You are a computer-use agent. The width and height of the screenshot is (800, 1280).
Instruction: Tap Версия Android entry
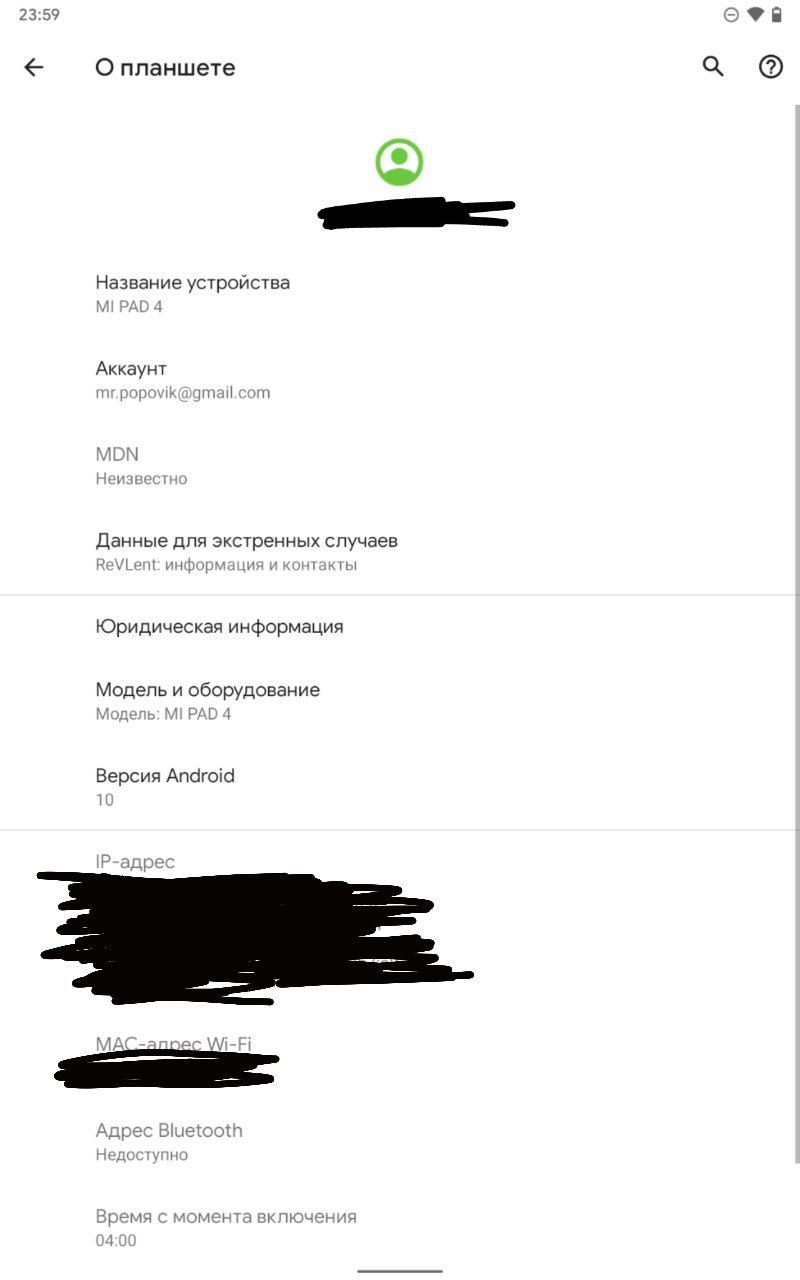click(x=400, y=787)
